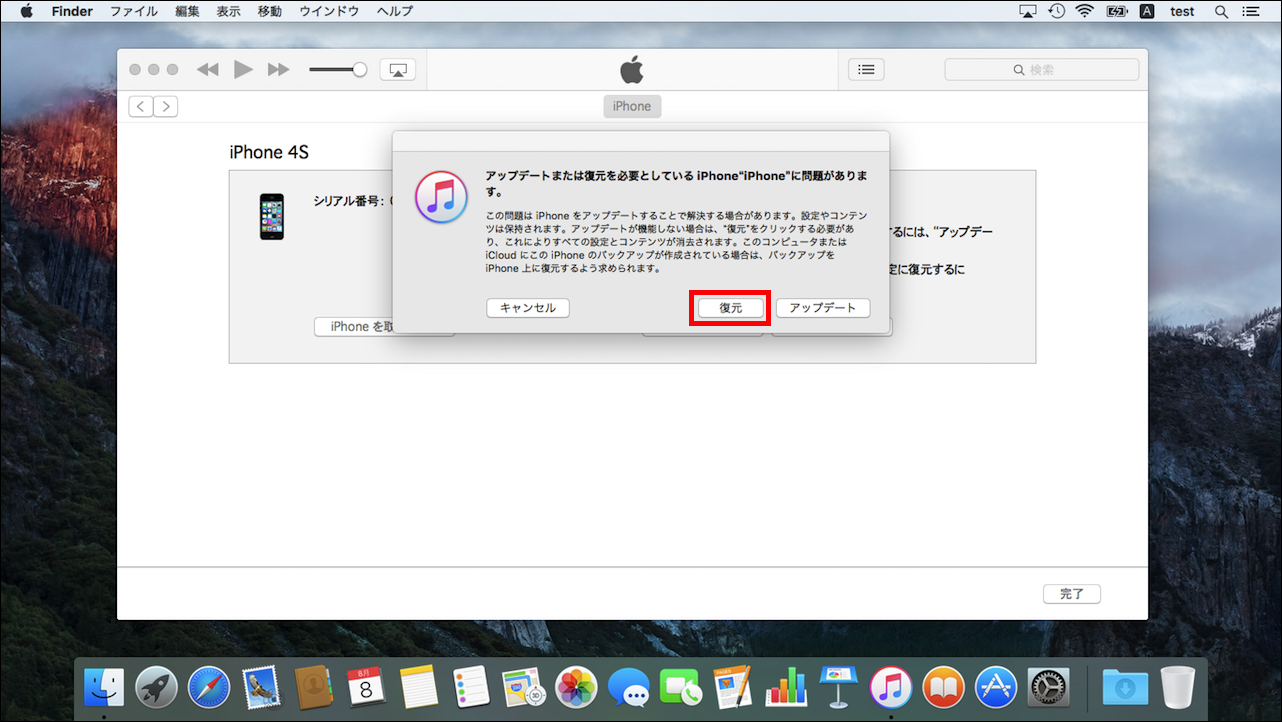Launch Launchpad rocket icon in Dock

(157, 687)
